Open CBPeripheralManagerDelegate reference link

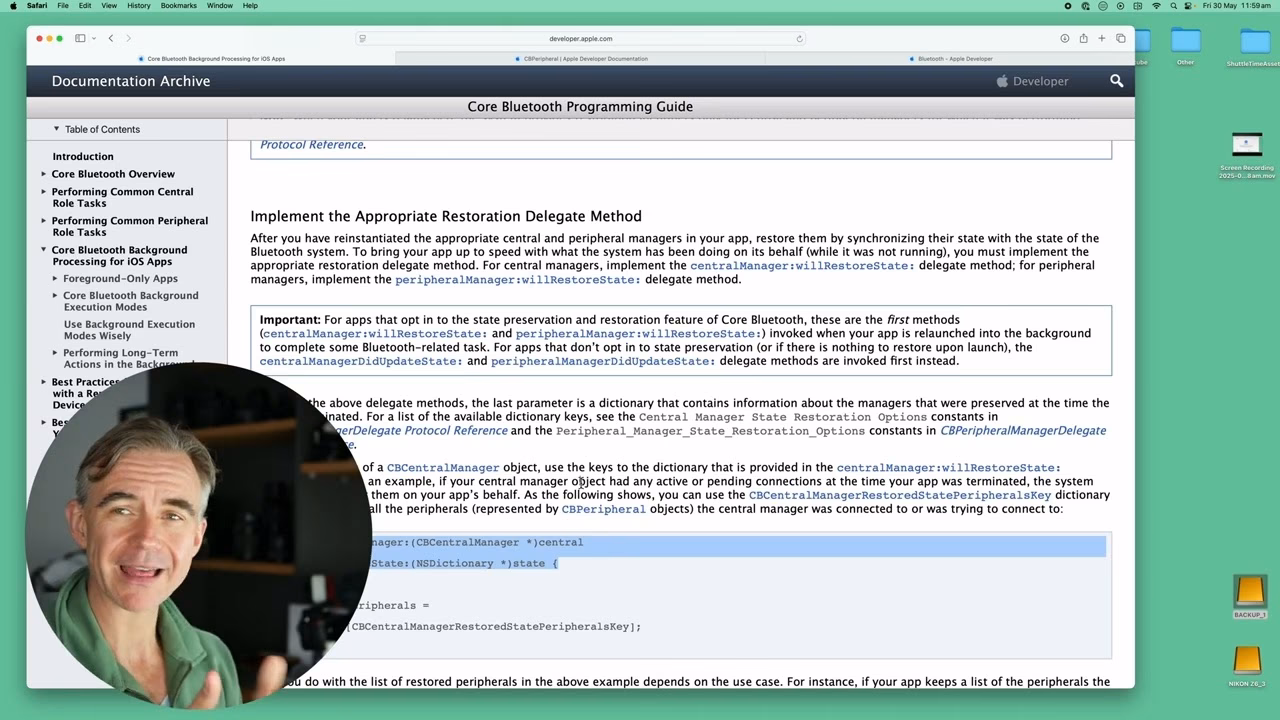point(1022,430)
